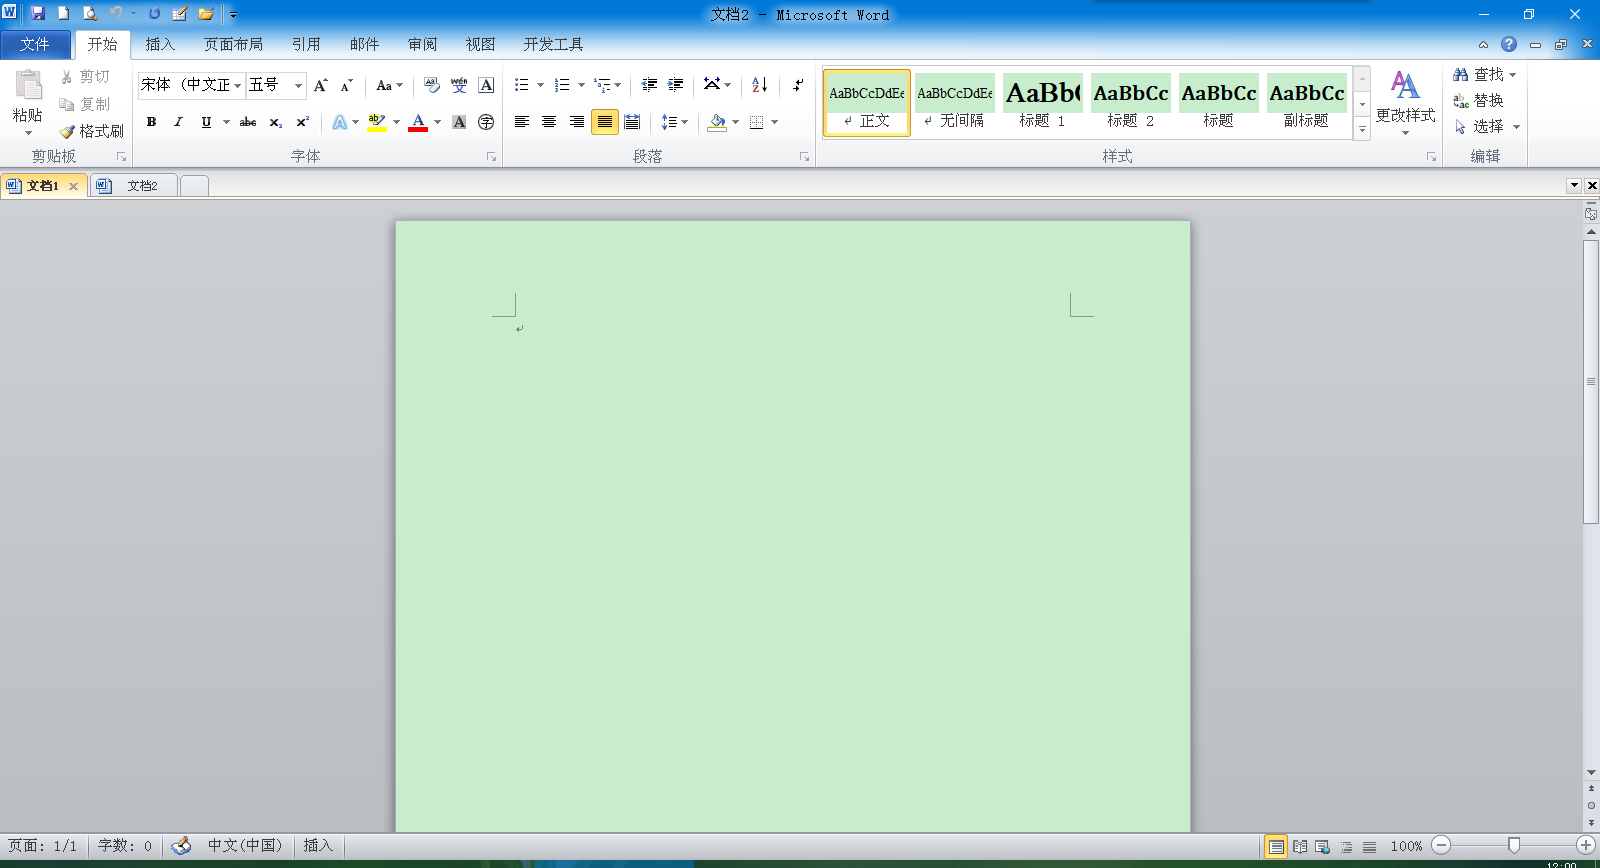The image size is (1600, 868).
Task: Open the Review ribbon tab
Action: (422, 44)
